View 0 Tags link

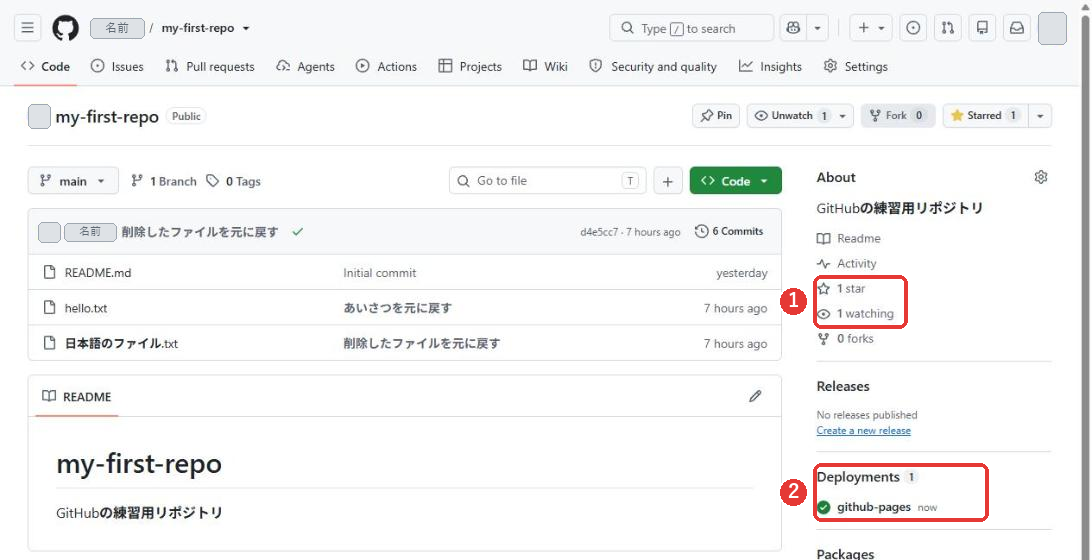(234, 181)
